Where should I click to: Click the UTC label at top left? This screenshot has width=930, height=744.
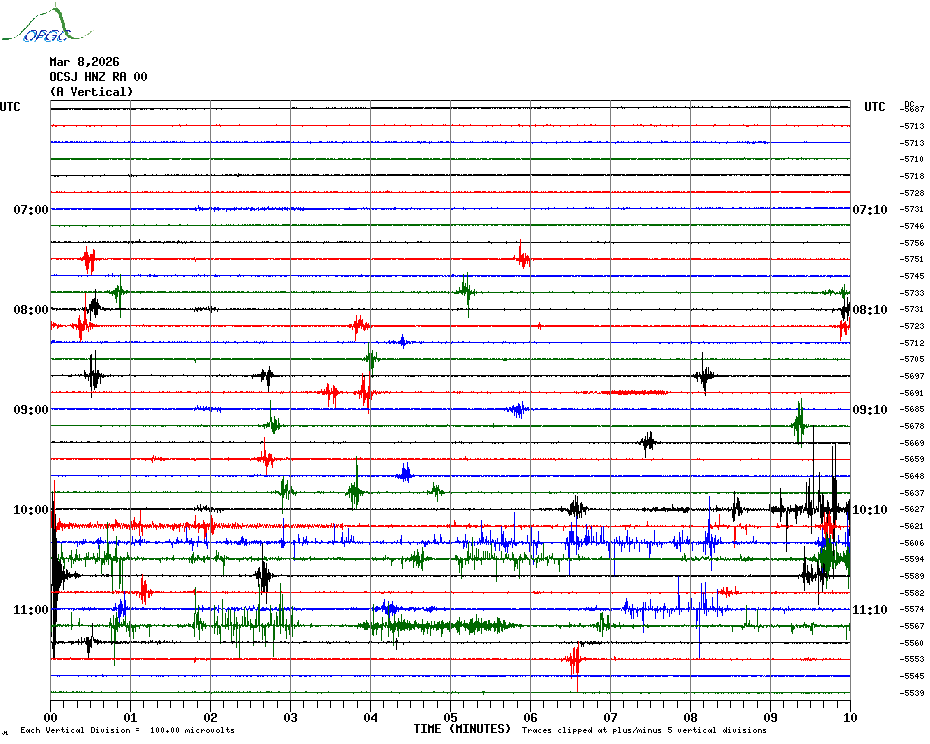pyautogui.click(x=10, y=107)
